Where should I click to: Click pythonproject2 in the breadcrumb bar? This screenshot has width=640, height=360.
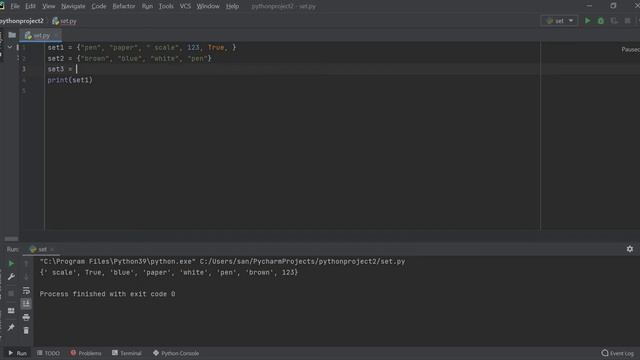tap(22, 21)
